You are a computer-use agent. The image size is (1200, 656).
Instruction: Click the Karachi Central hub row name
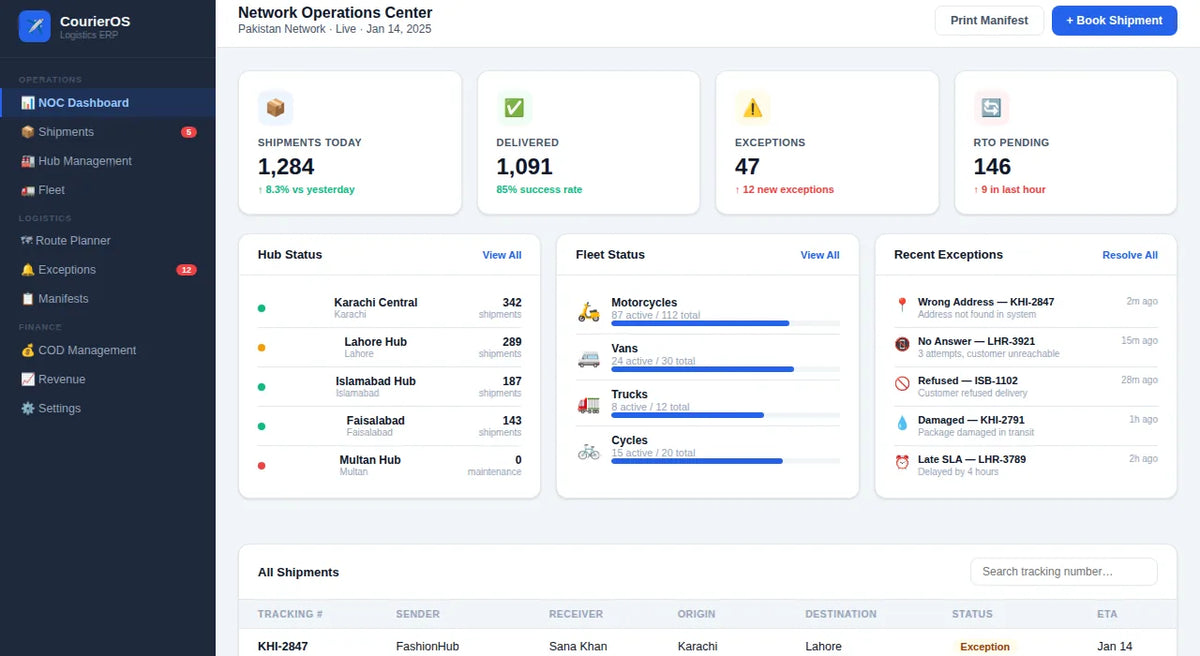point(376,303)
